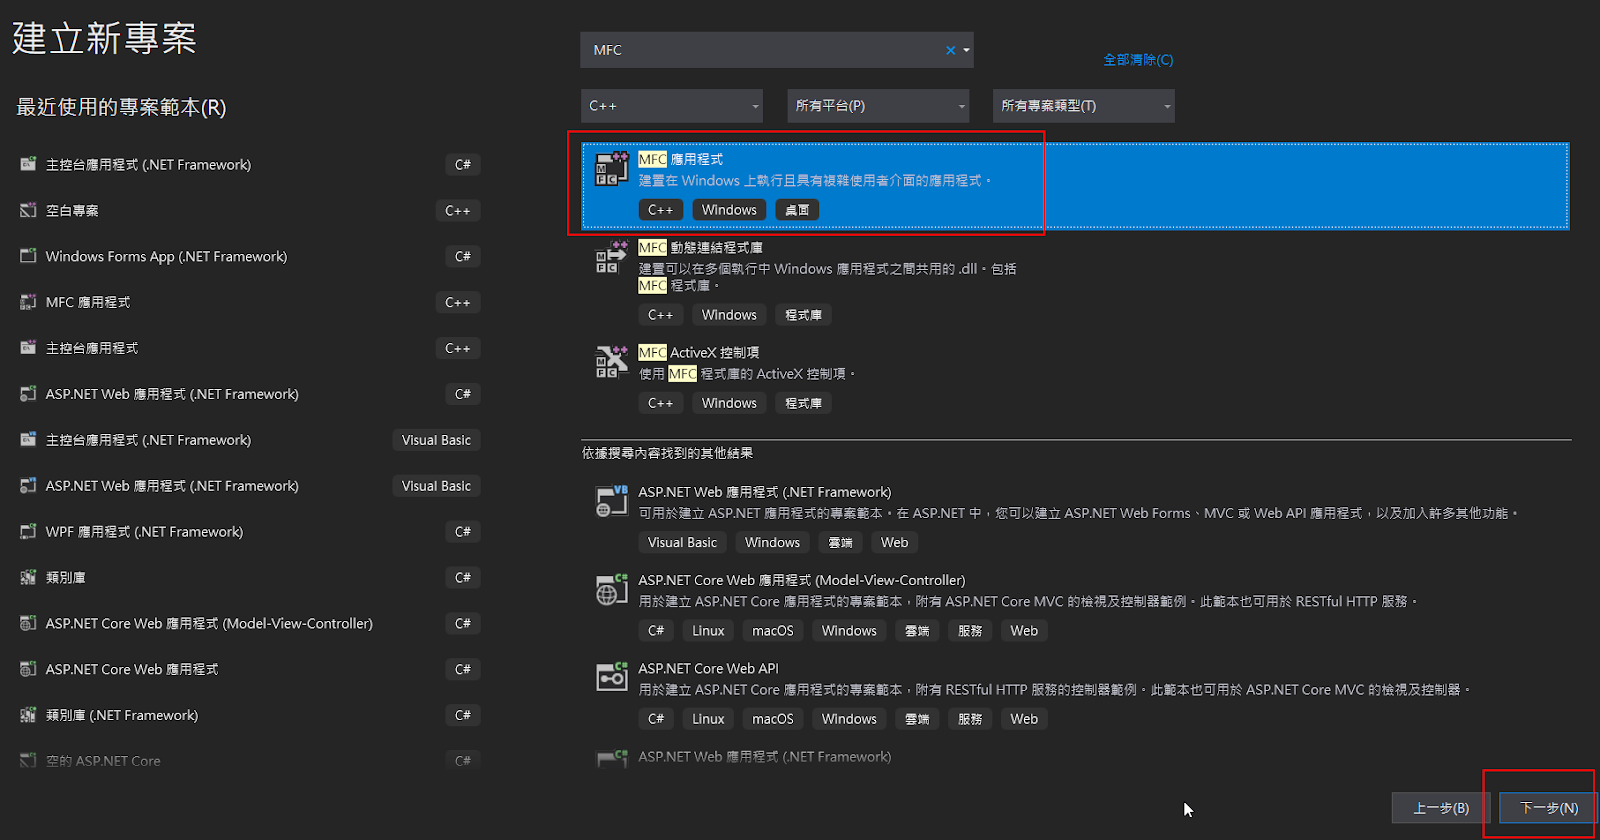This screenshot has height=840, width=1600.
Task: Select the MFC 動態連結程式庫 template title
Action: pyautogui.click(x=700, y=247)
